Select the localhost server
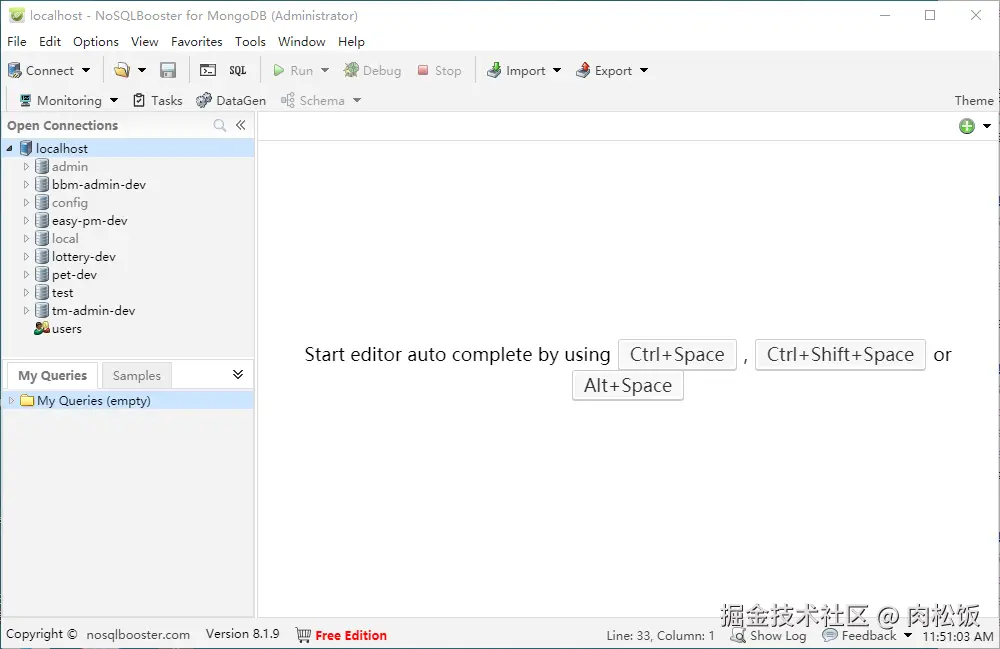This screenshot has width=1000, height=649. [62, 149]
